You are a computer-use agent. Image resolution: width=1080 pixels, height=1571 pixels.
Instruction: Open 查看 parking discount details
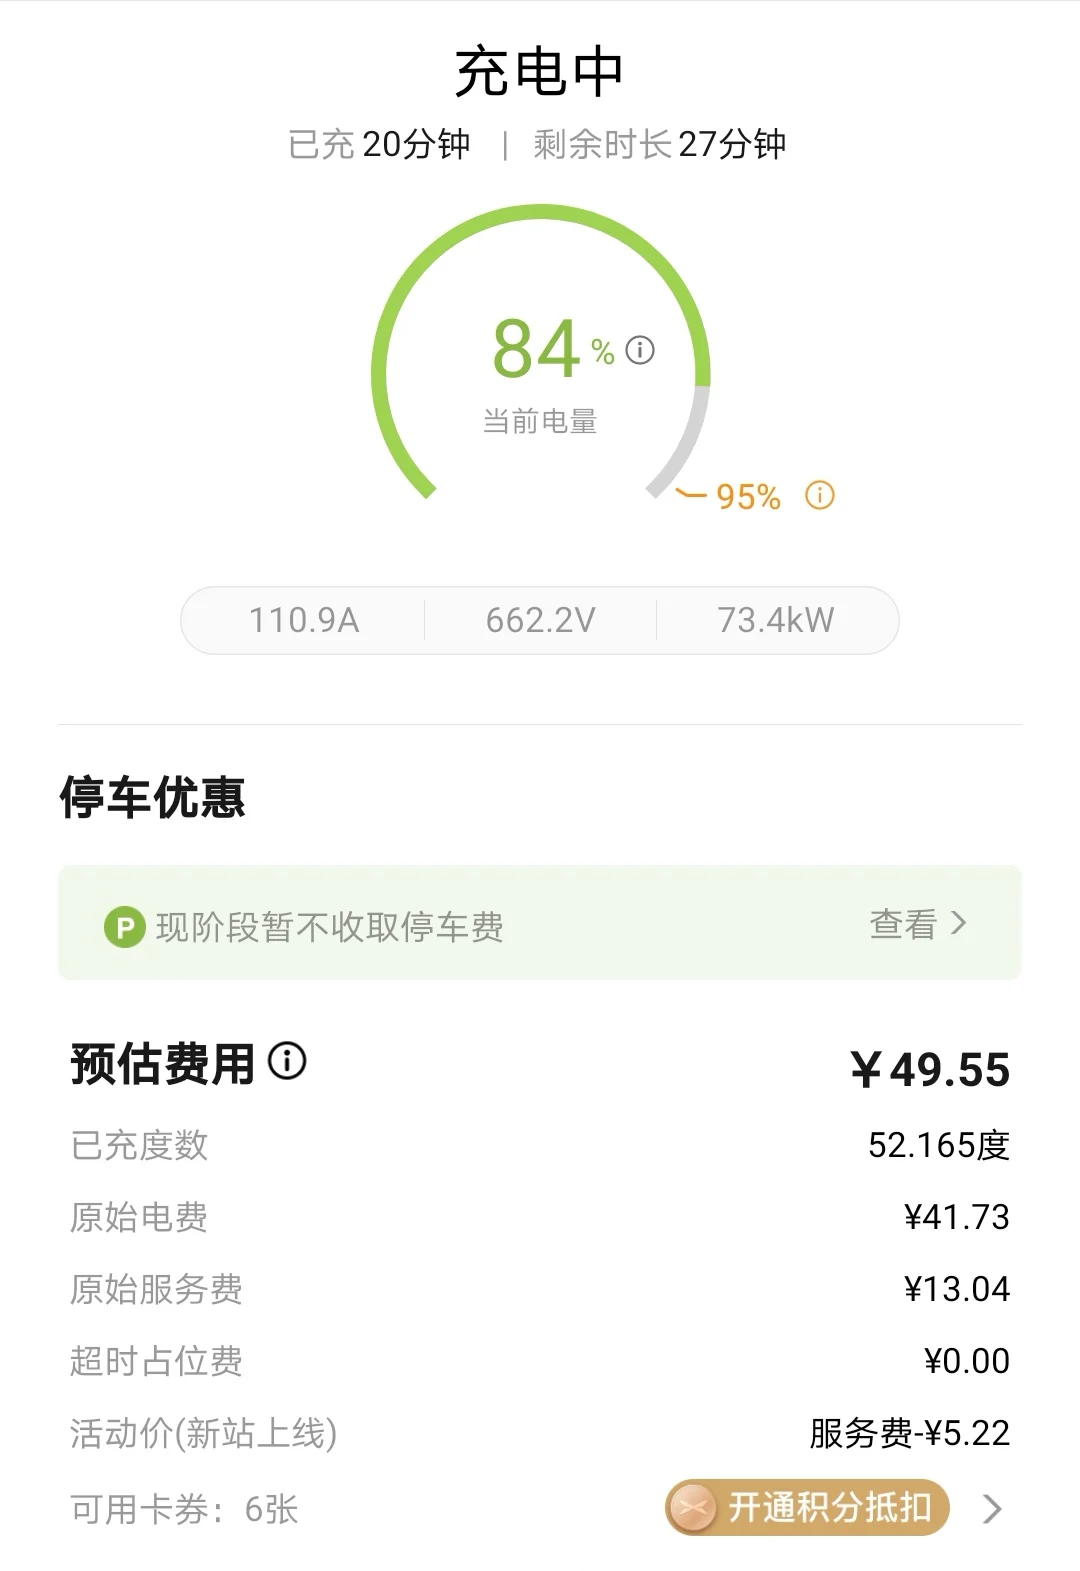coord(903,924)
